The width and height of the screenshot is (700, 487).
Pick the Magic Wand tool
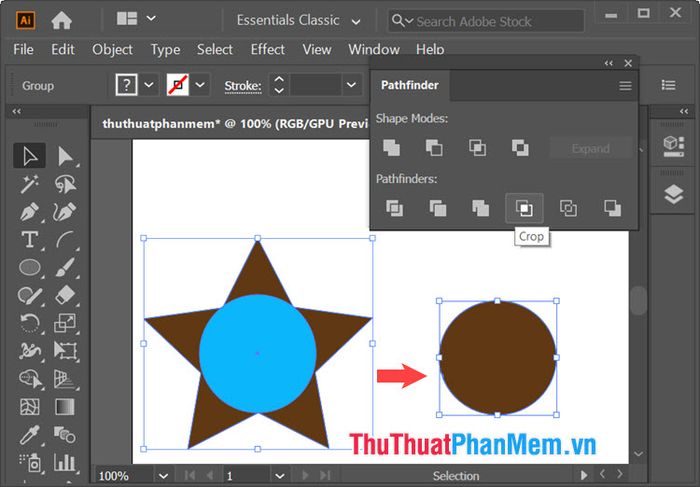click(29, 184)
